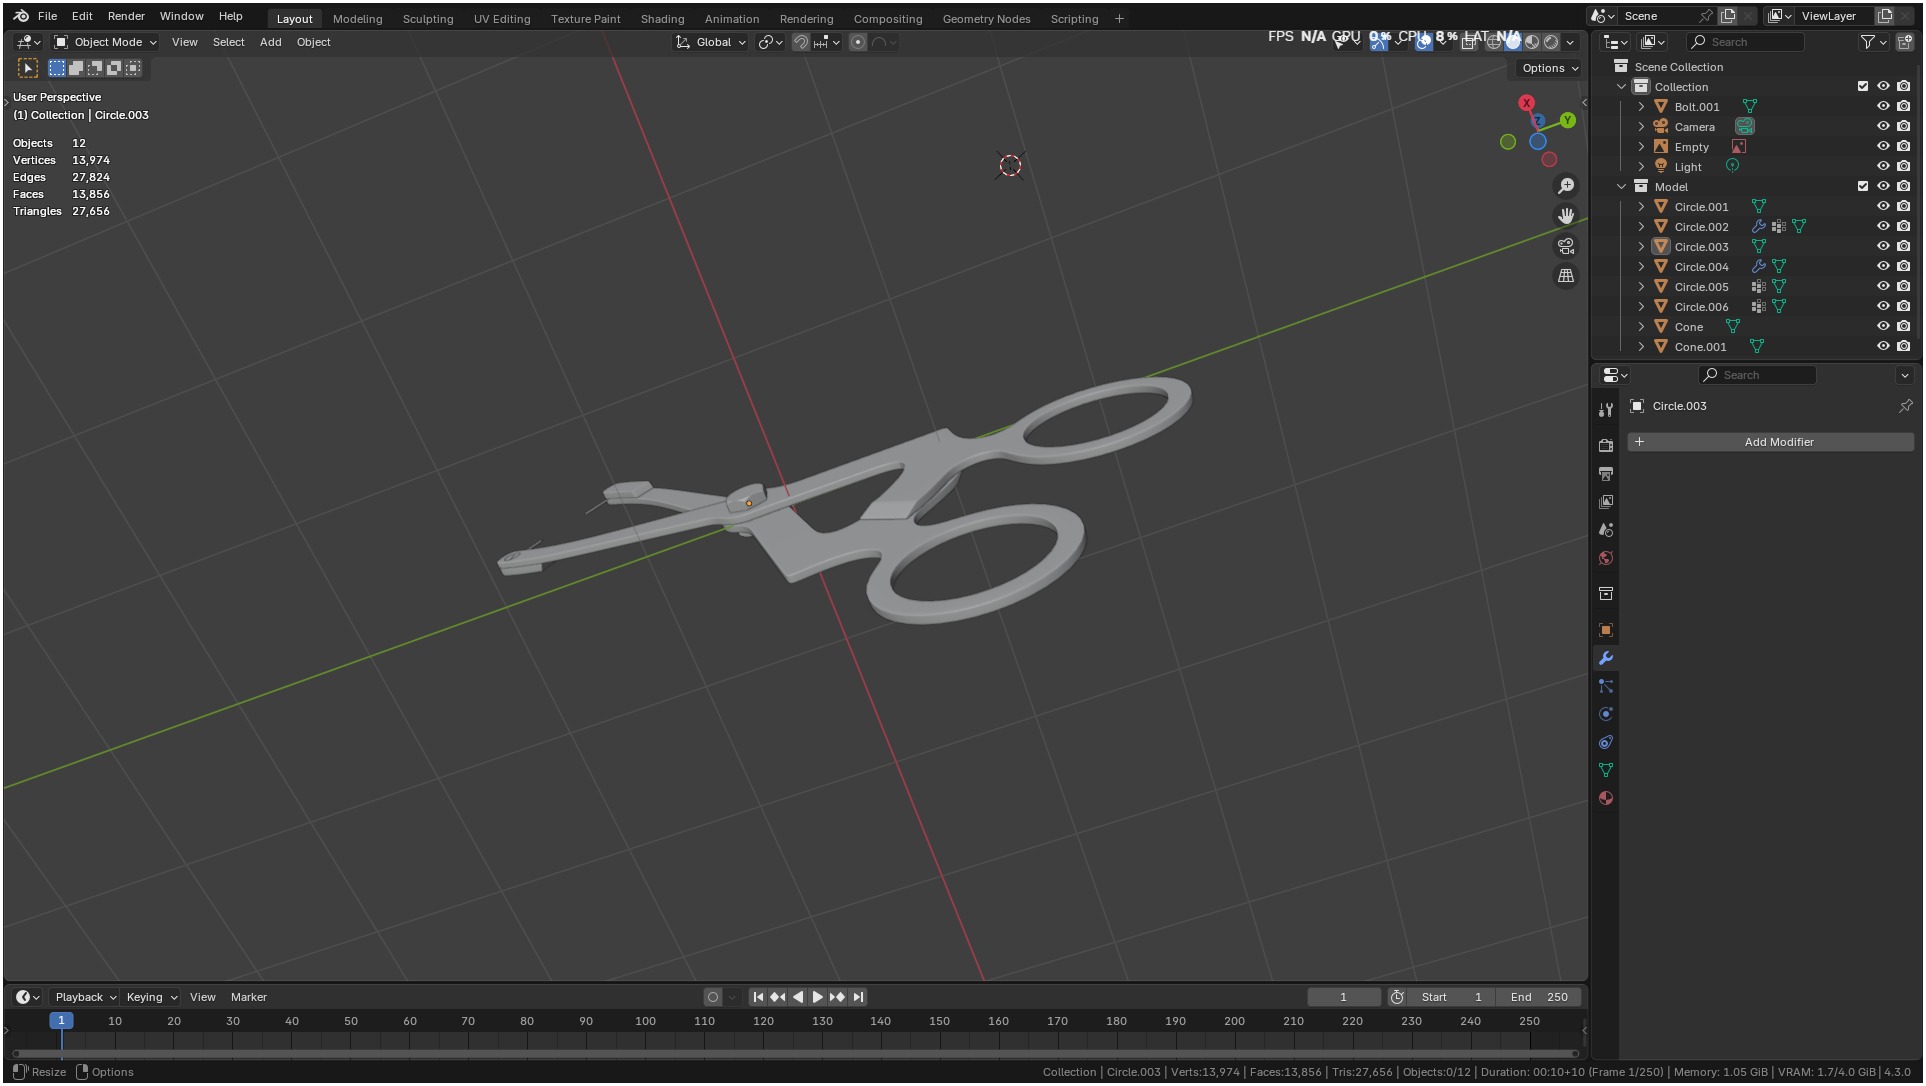Disable Cone render with camera icon
Image resolution: width=1926 pixels, height=1086 pixels.
(1904, 327)
